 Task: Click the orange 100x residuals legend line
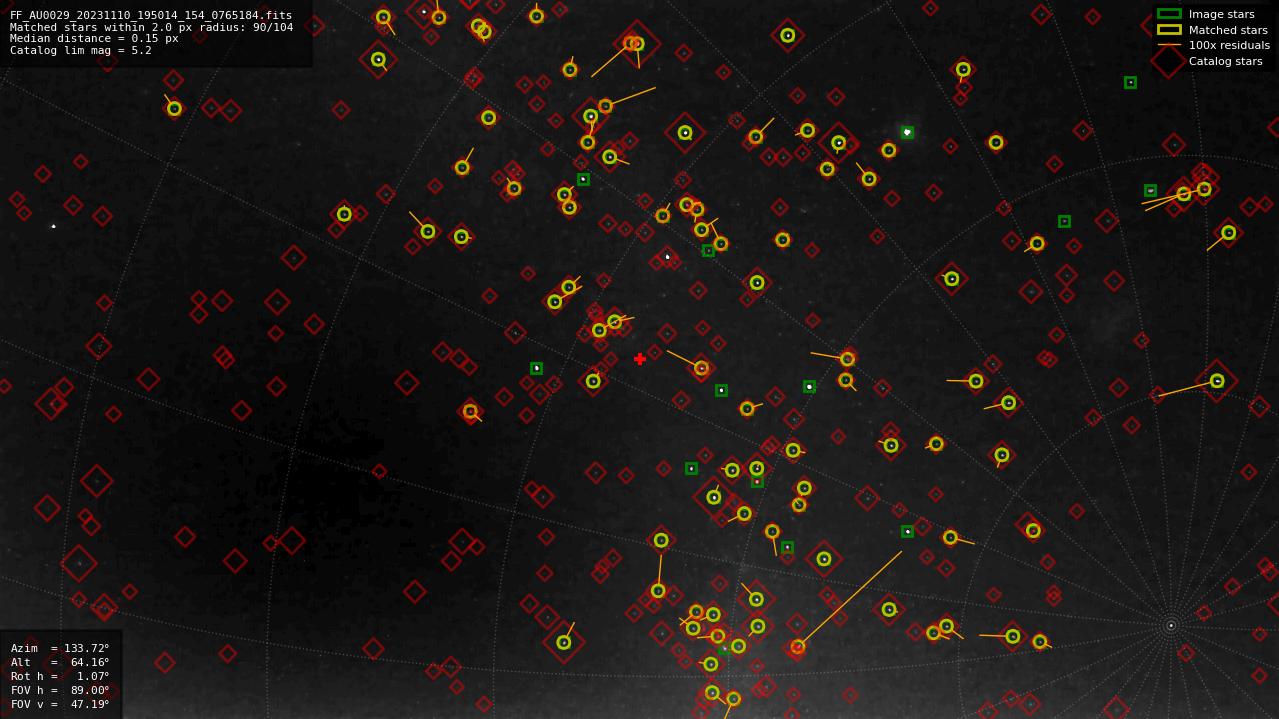[x=1169, y=45]
